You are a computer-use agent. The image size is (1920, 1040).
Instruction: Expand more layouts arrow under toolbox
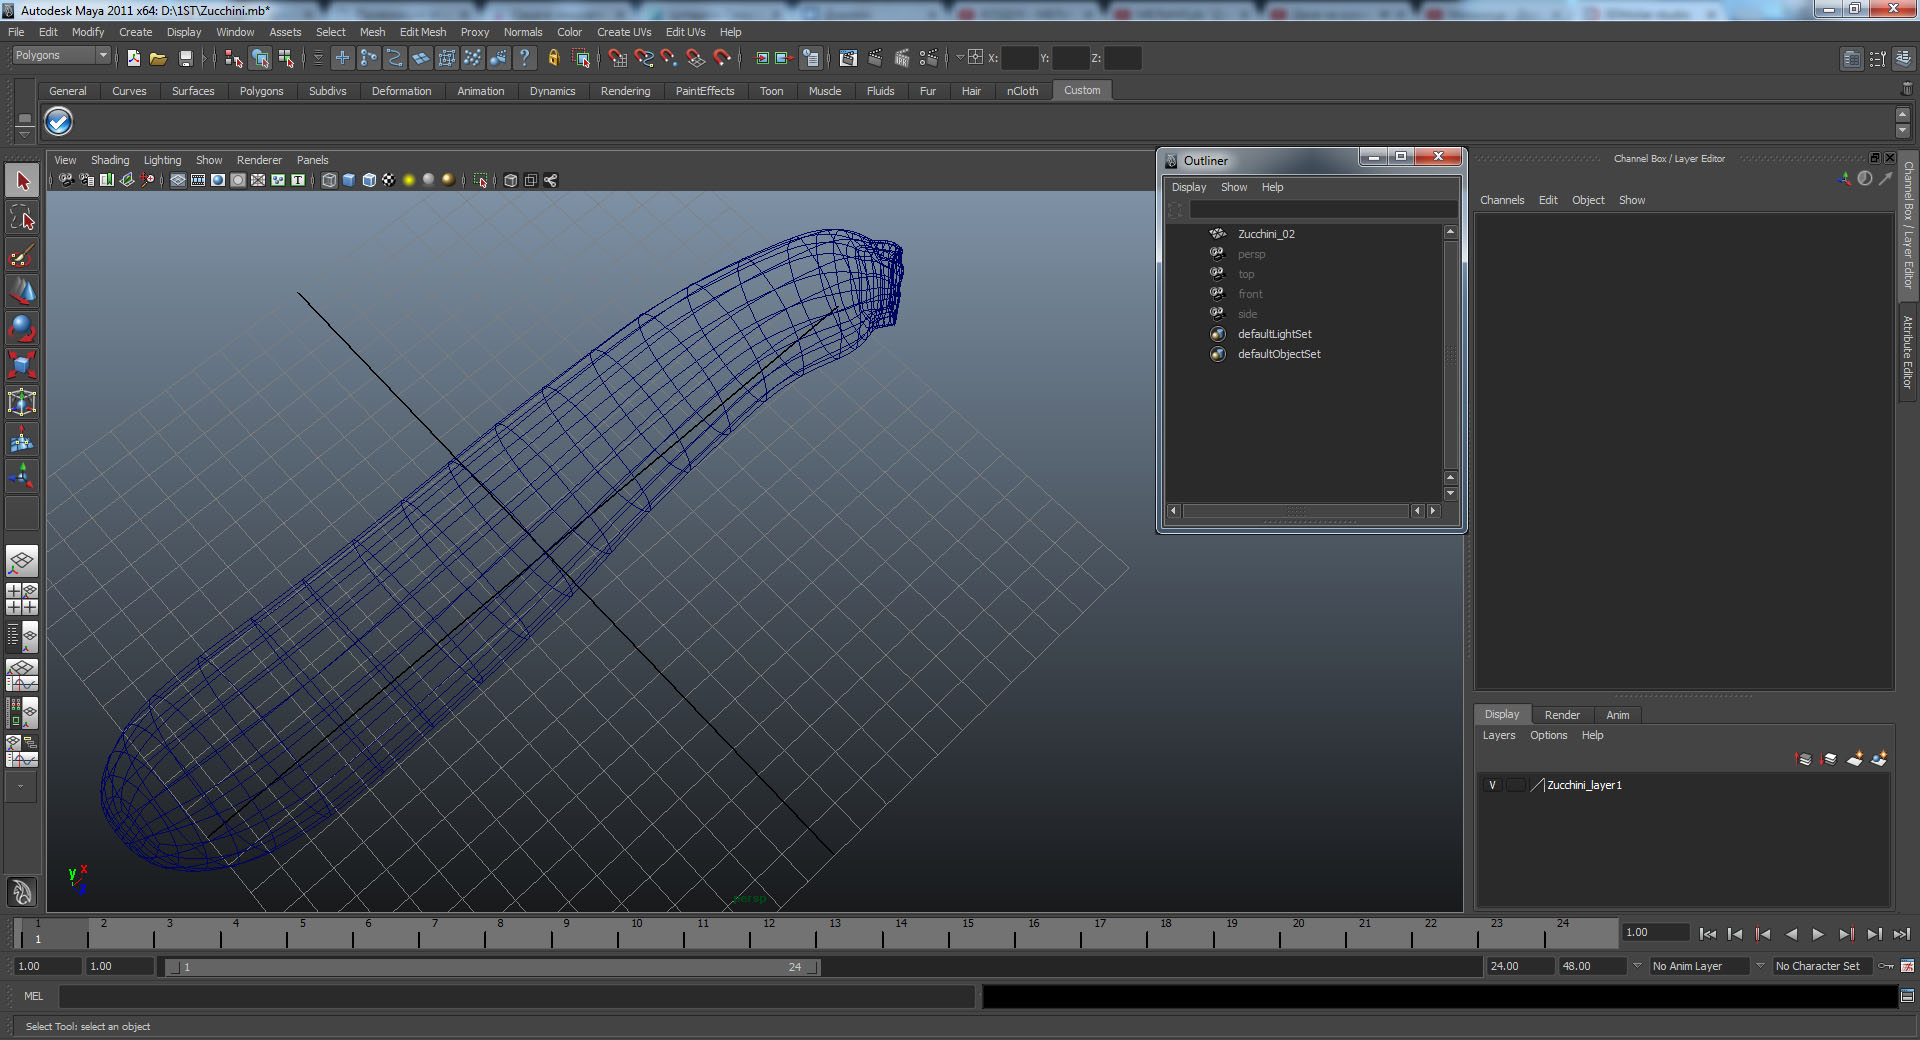(x=21, y=786)
